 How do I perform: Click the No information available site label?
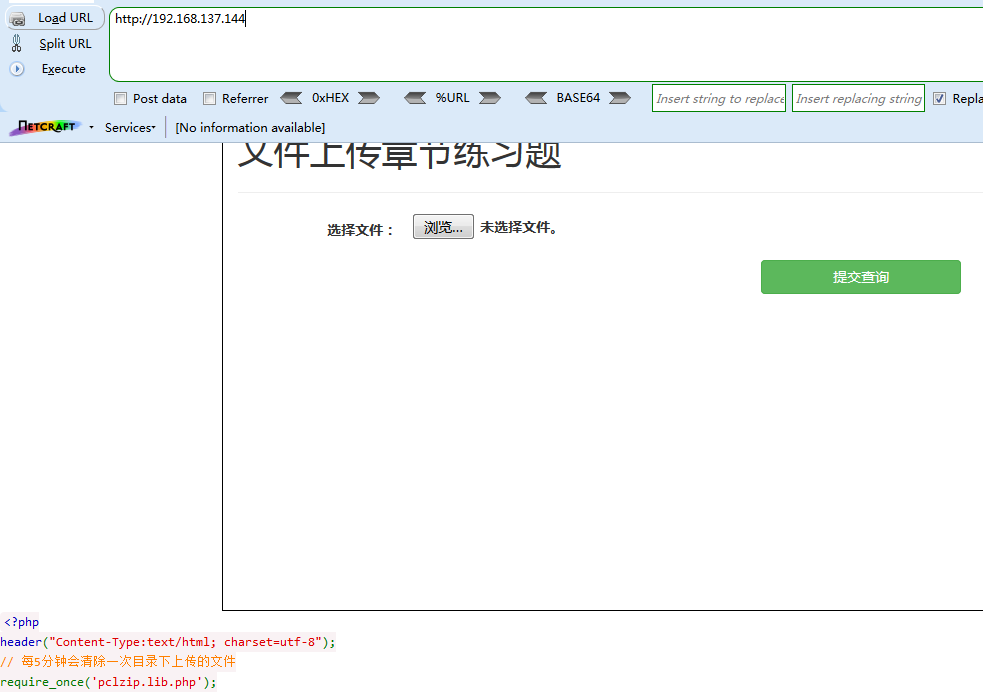(249, 127)
